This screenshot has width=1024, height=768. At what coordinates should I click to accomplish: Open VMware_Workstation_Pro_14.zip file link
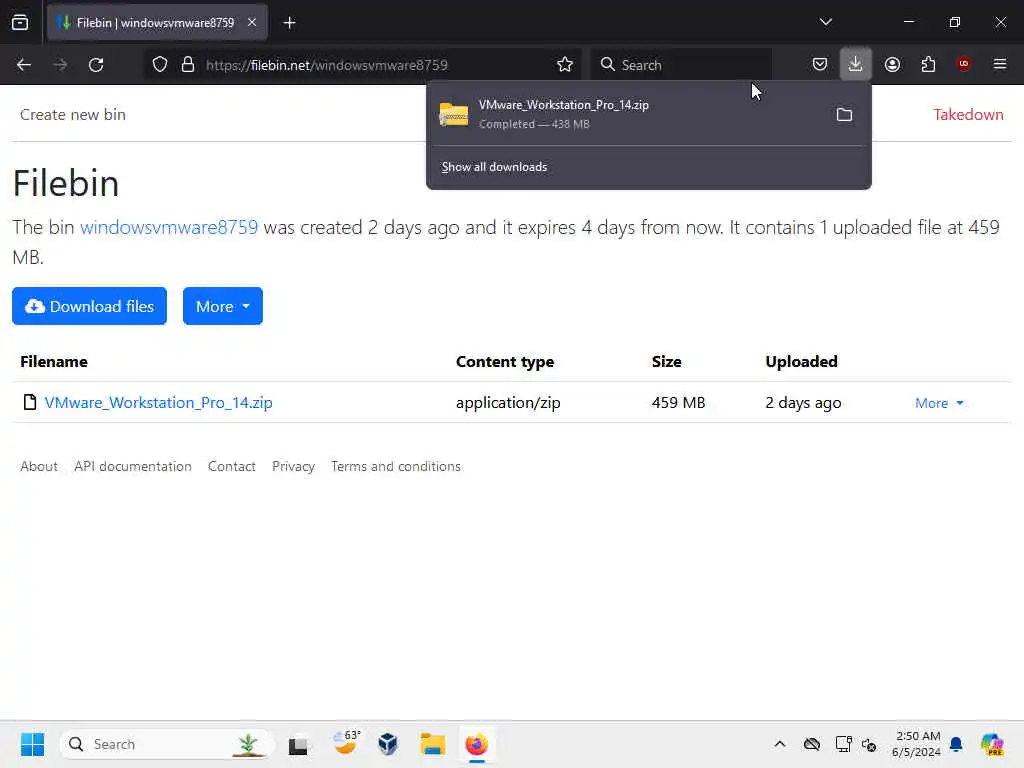pyautogui.click(x=159, y=402)
